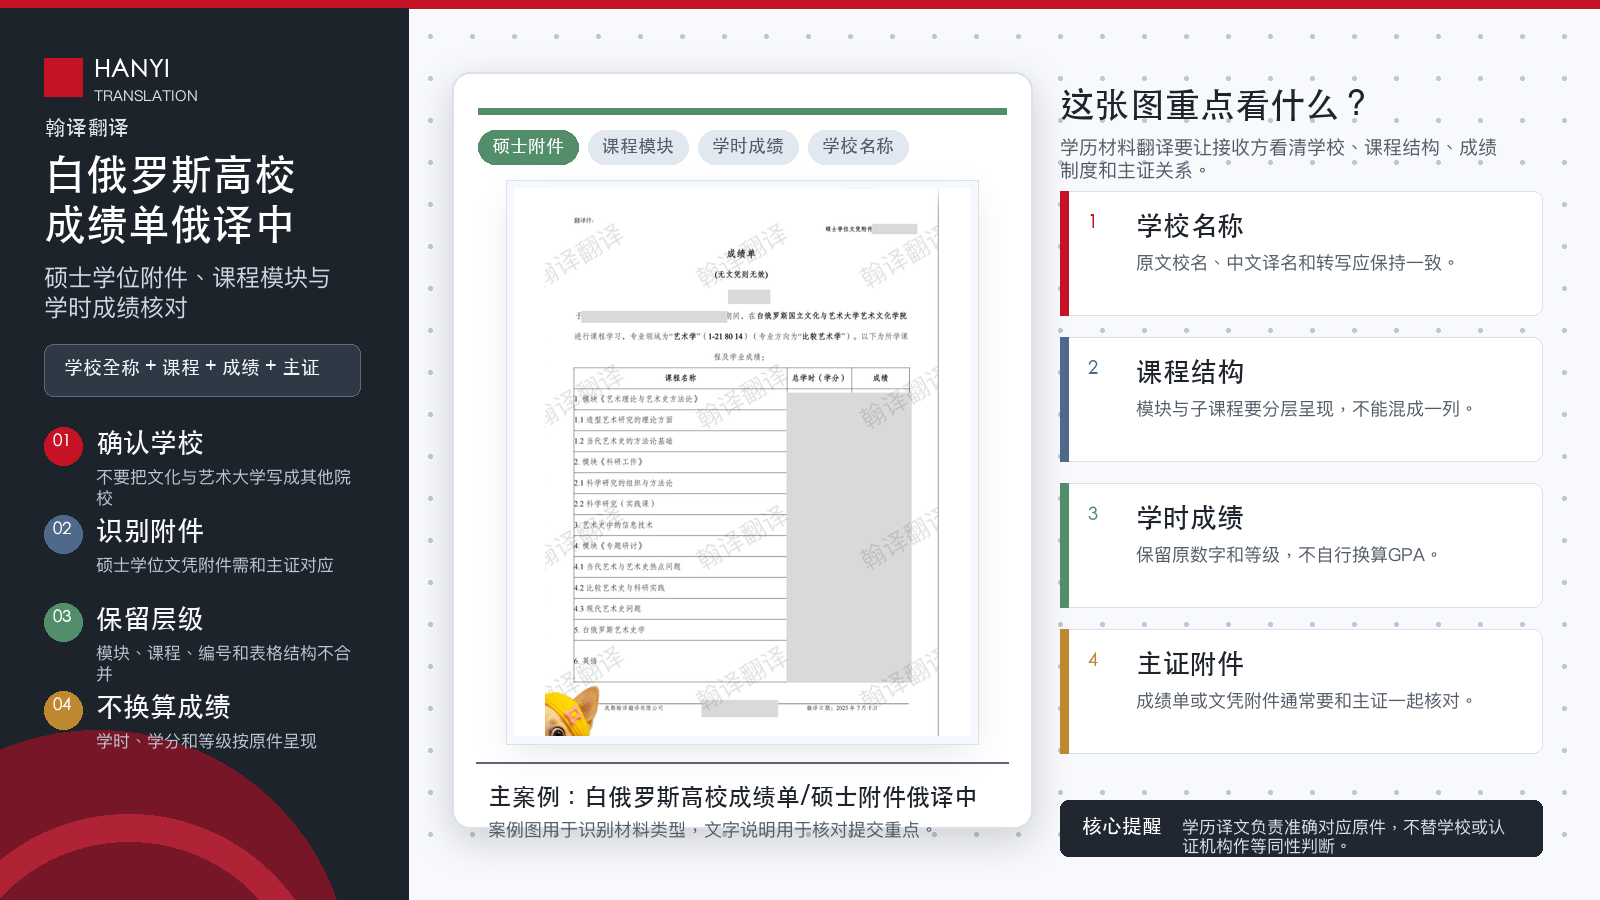The height and width of the screenshot is (900, 1600).
Task: Click the 识别附件 step heading
Action: pos(150,531)
